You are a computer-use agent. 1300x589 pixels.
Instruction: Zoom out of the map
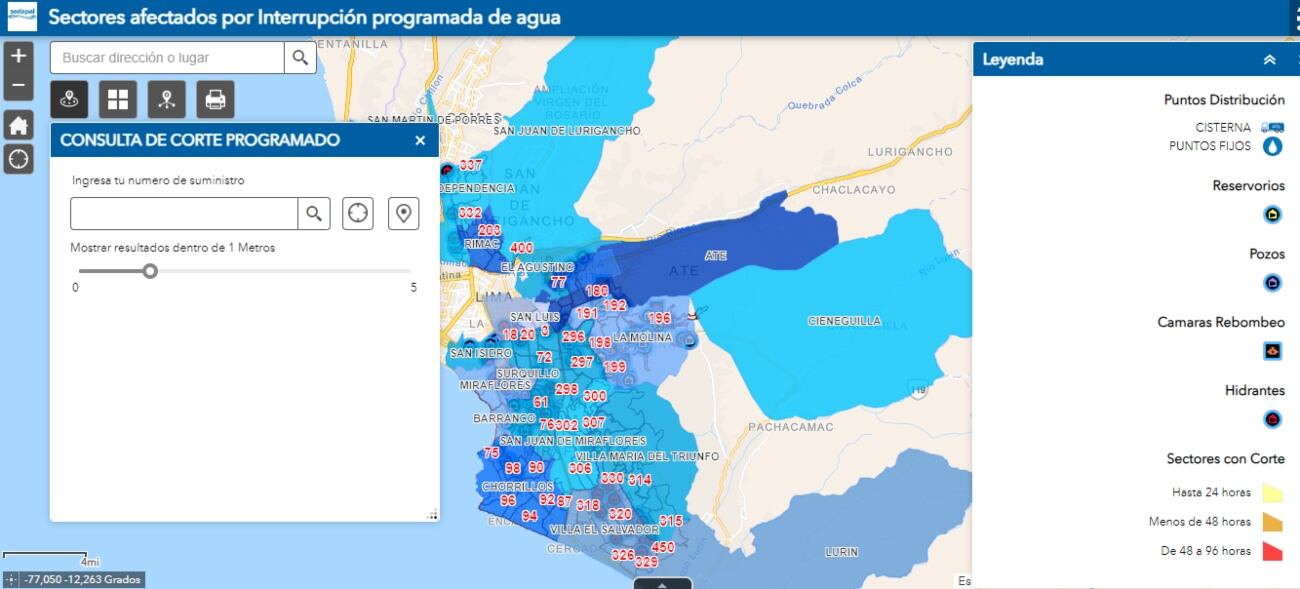click(x=18, y=86)
